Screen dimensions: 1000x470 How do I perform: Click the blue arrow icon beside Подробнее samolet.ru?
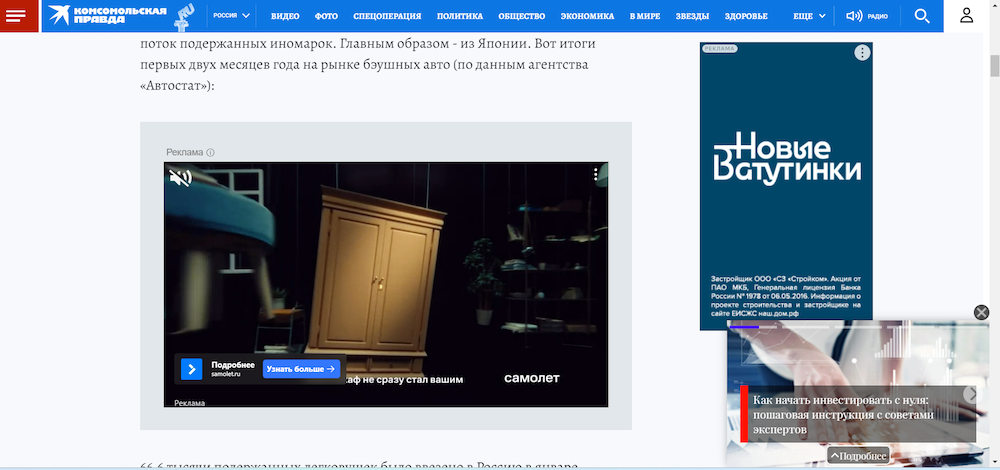[x=192, y=369]
